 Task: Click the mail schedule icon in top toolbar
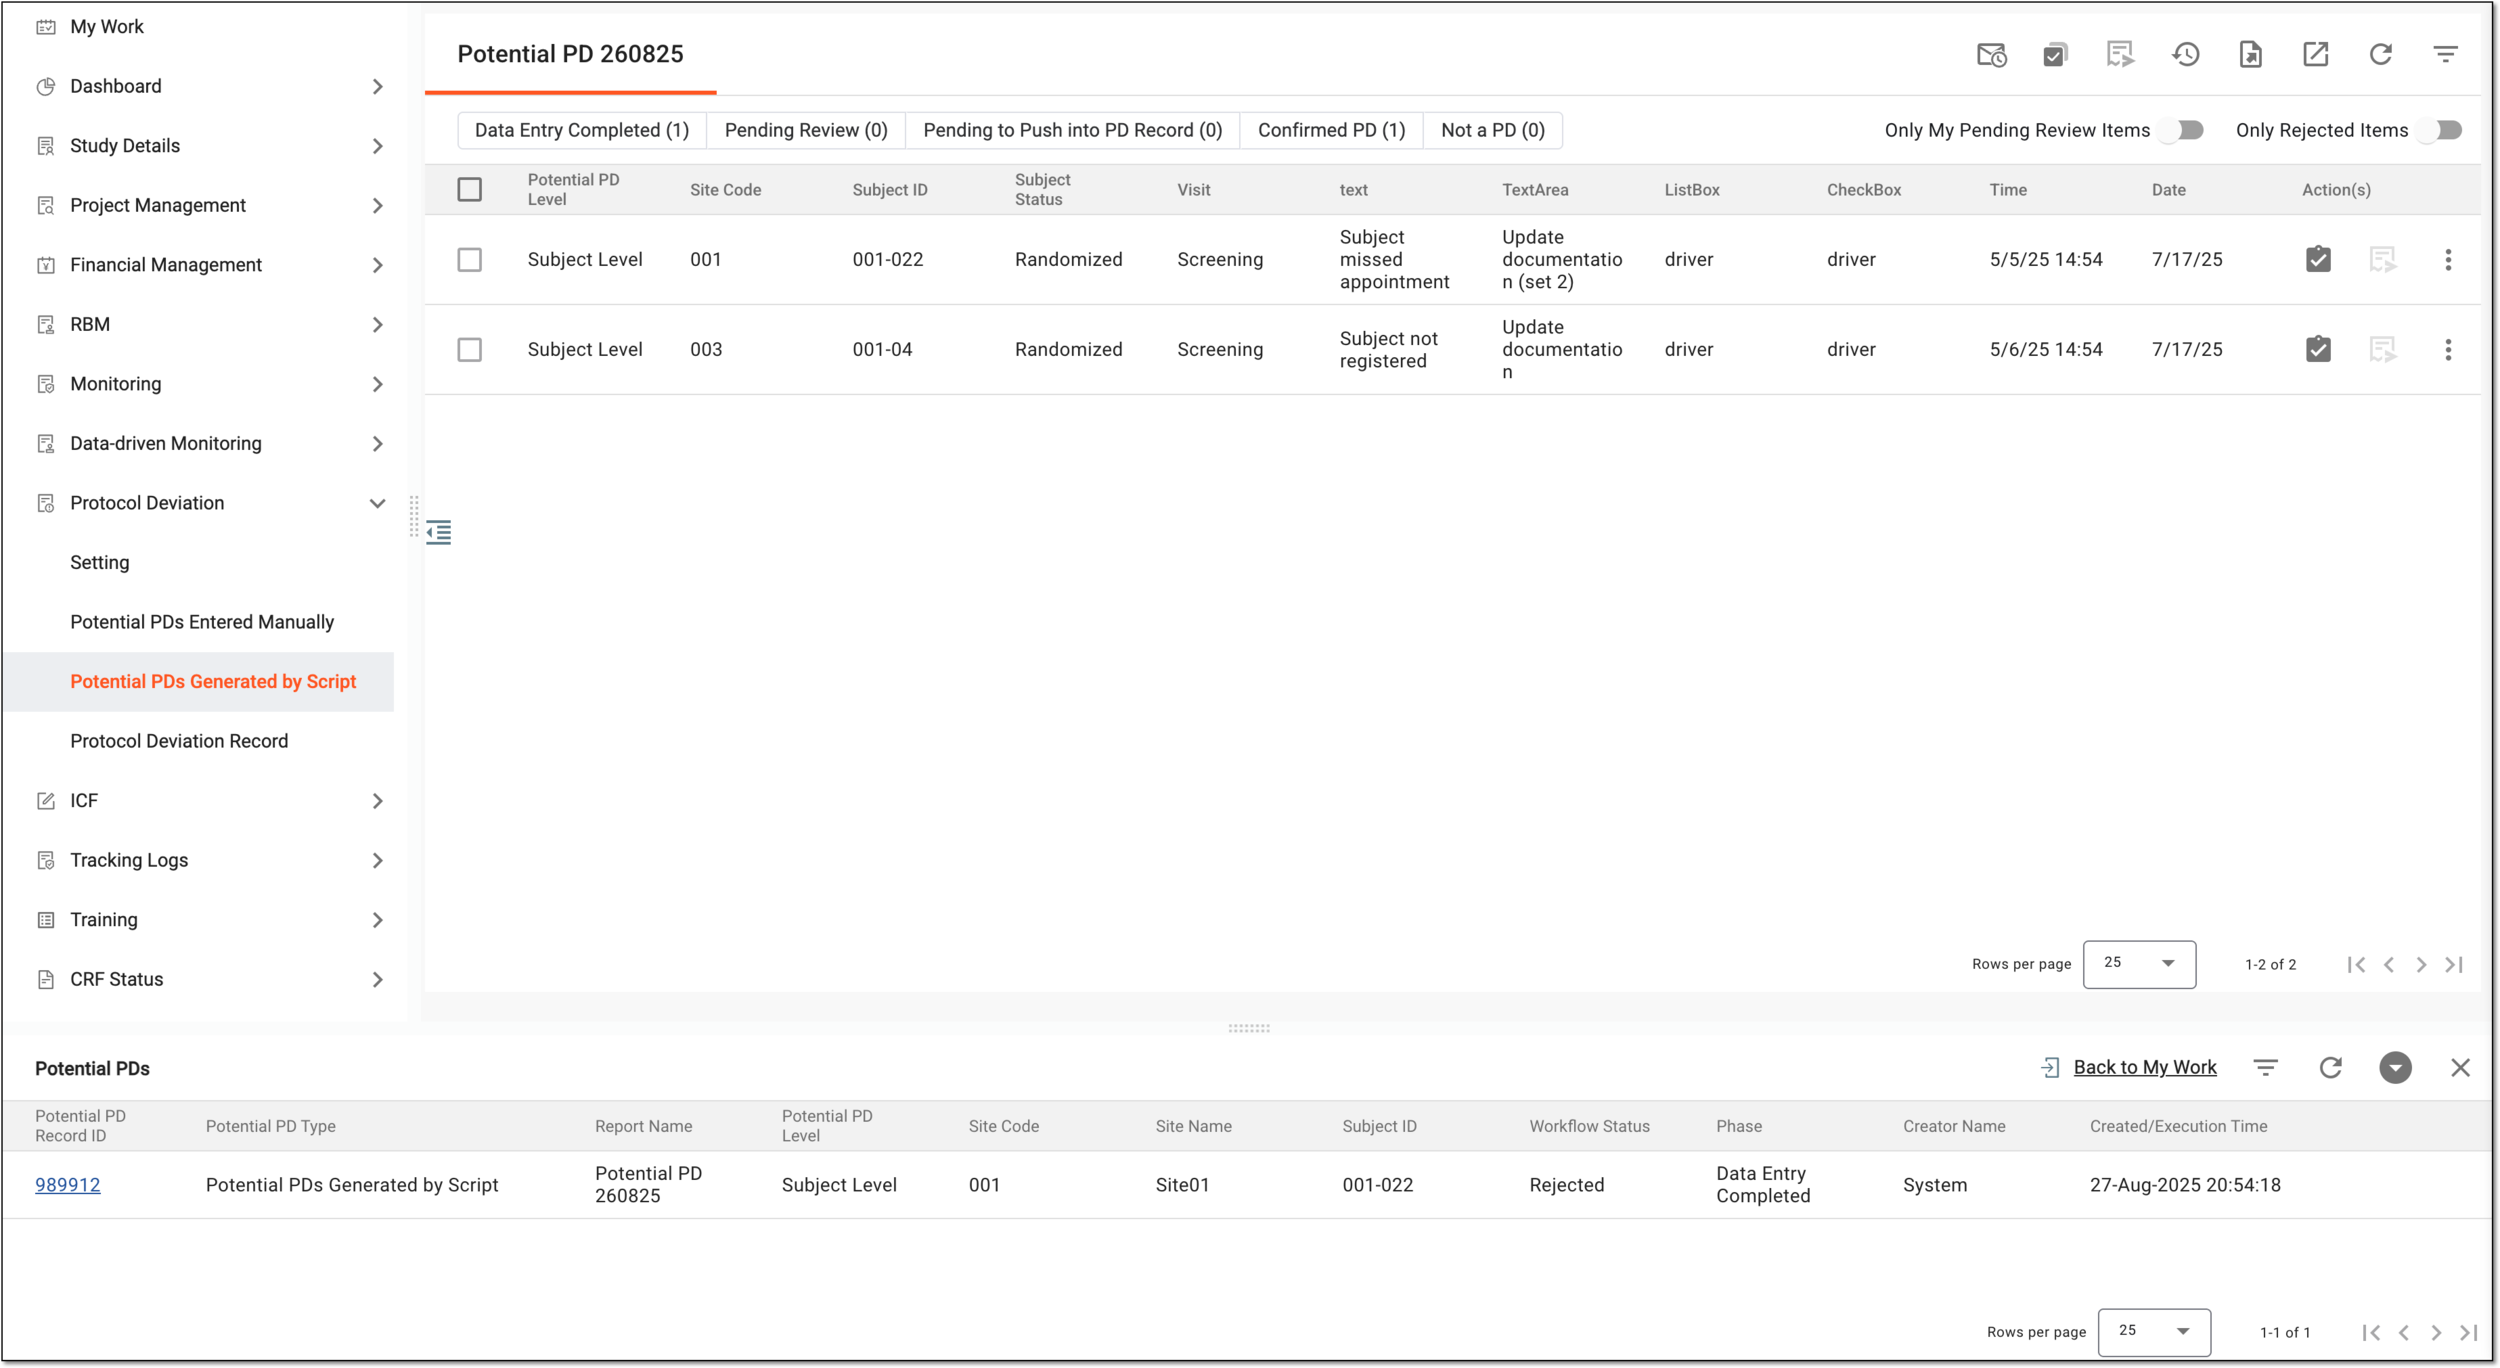click(x=1991, y=55)
